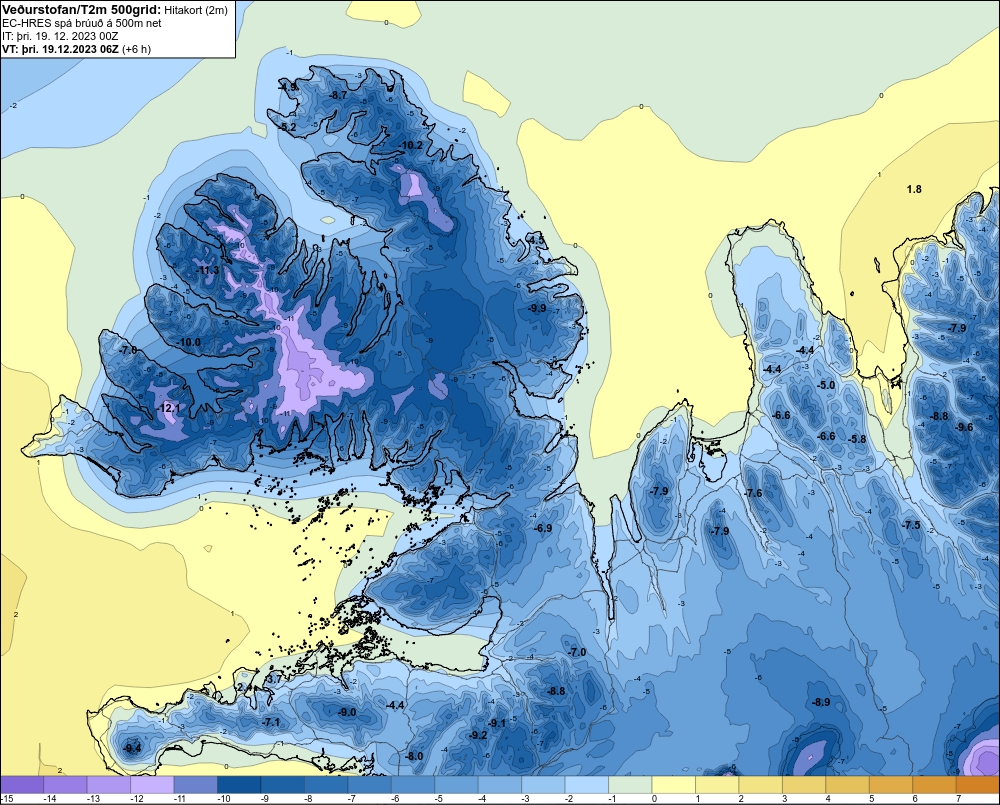
Task: Click the -11.3 temperature label
Action: click(208, 270)
